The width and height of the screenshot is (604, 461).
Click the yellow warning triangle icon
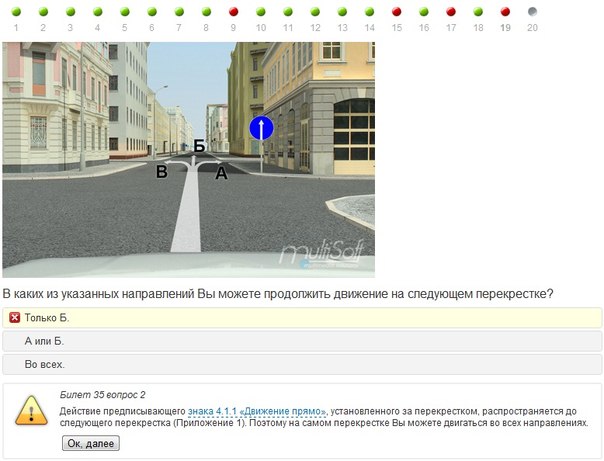31,411
